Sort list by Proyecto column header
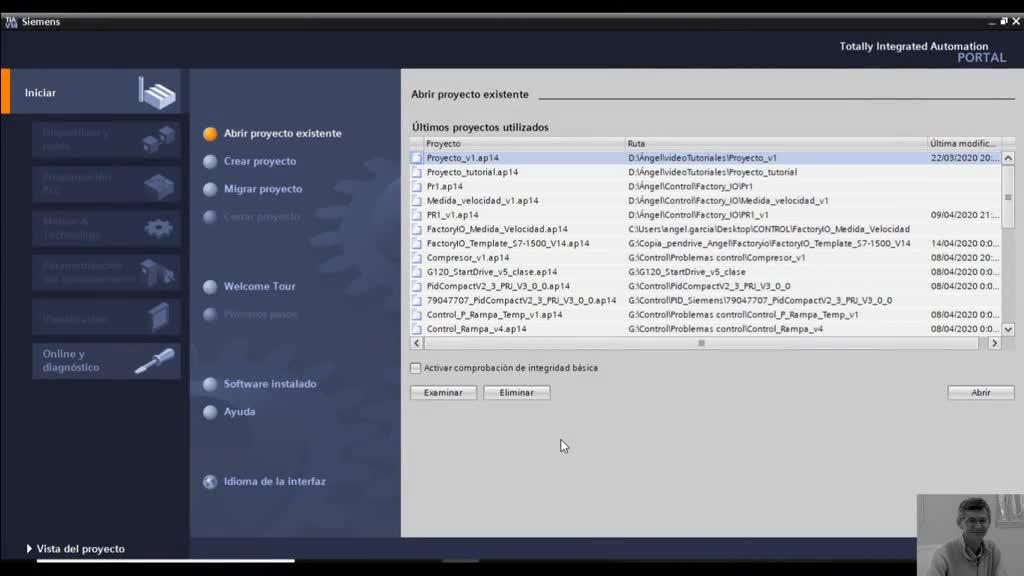The width and height of the screenshot is (1024, 576). pyautogui.click(x=525, y=143)
